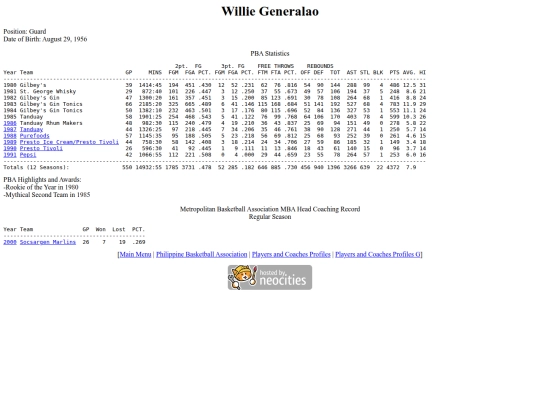Viewport: 540px width, 405px height.
Task: Open the Socsargen Marlins link
Action: 48,242
